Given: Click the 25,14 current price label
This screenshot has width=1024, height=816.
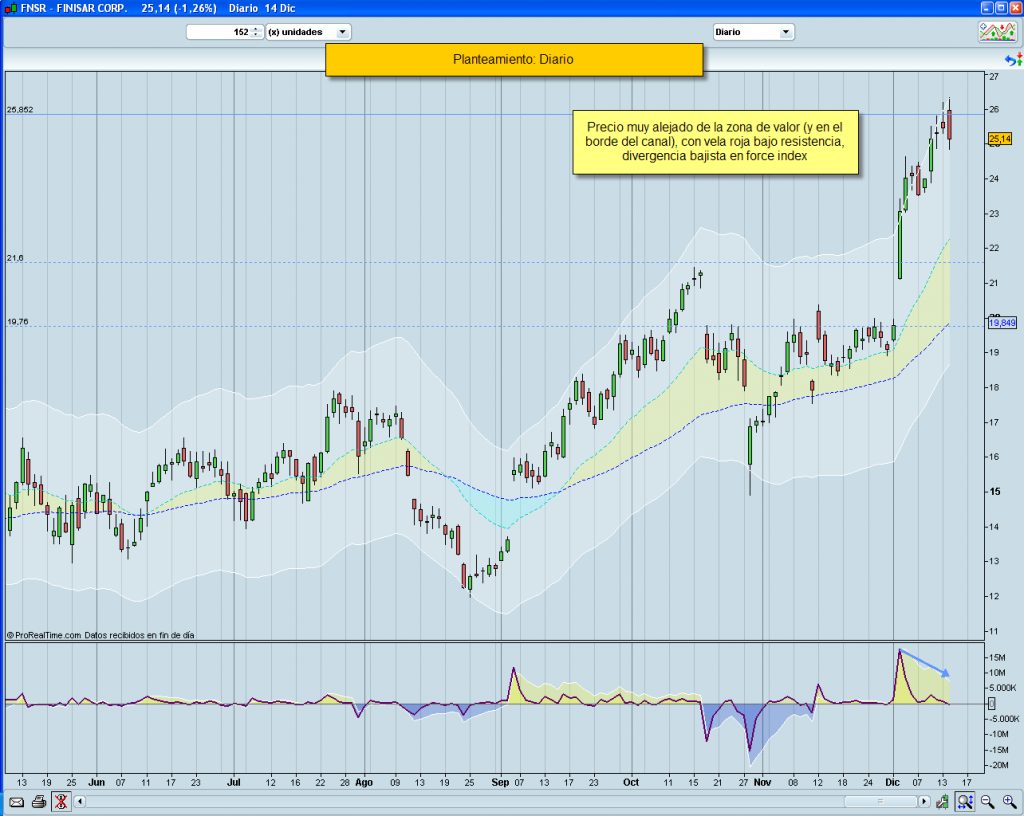Looking at the screenshot, I should (x=999, y=140).
